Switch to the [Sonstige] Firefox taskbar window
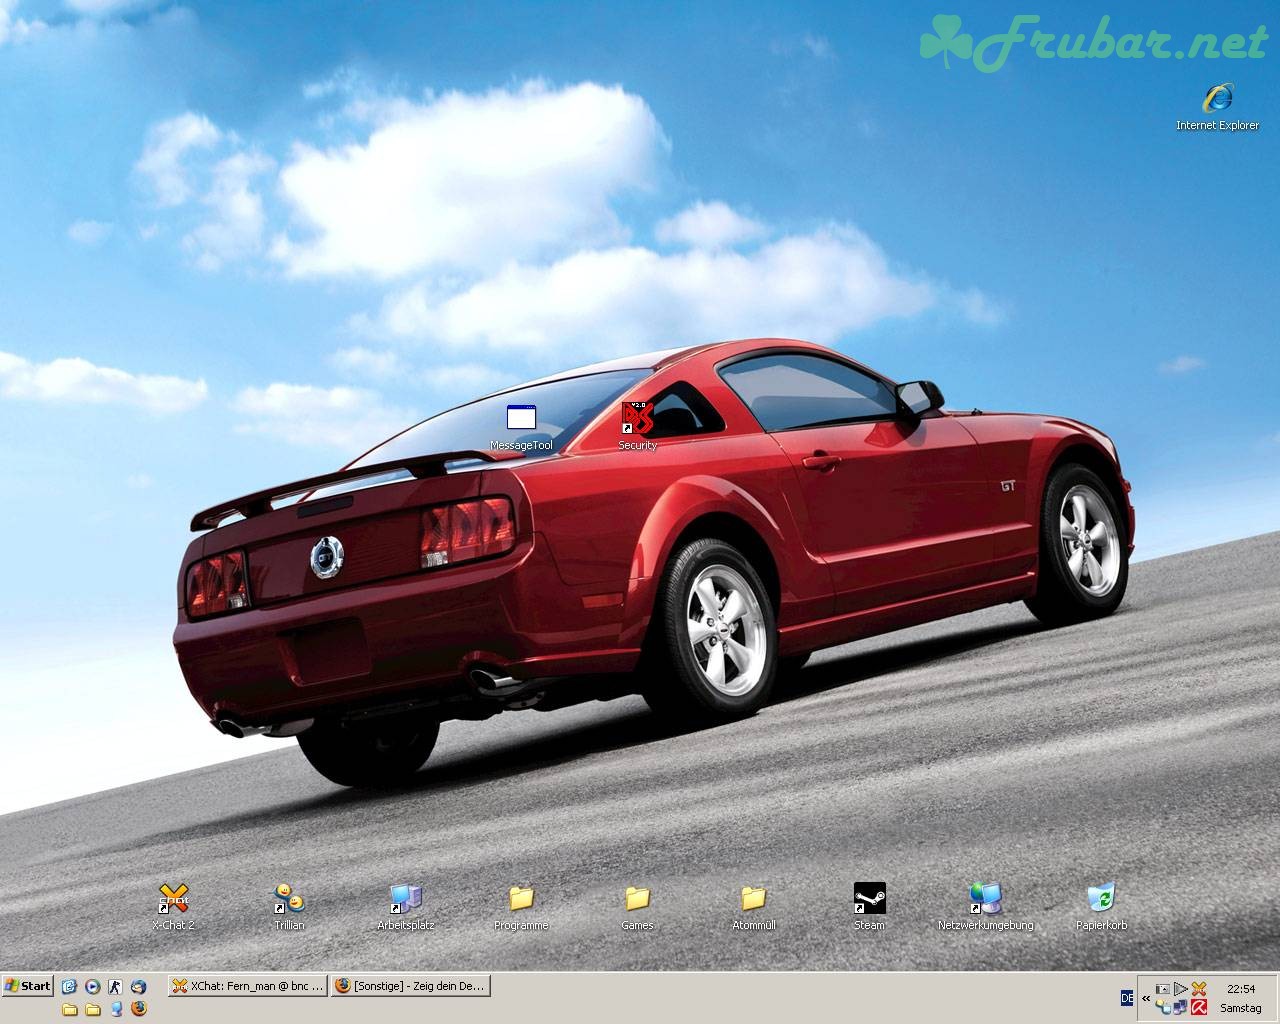Image resolution: width=1280 pixels, height=1024 pixels. 411,986
